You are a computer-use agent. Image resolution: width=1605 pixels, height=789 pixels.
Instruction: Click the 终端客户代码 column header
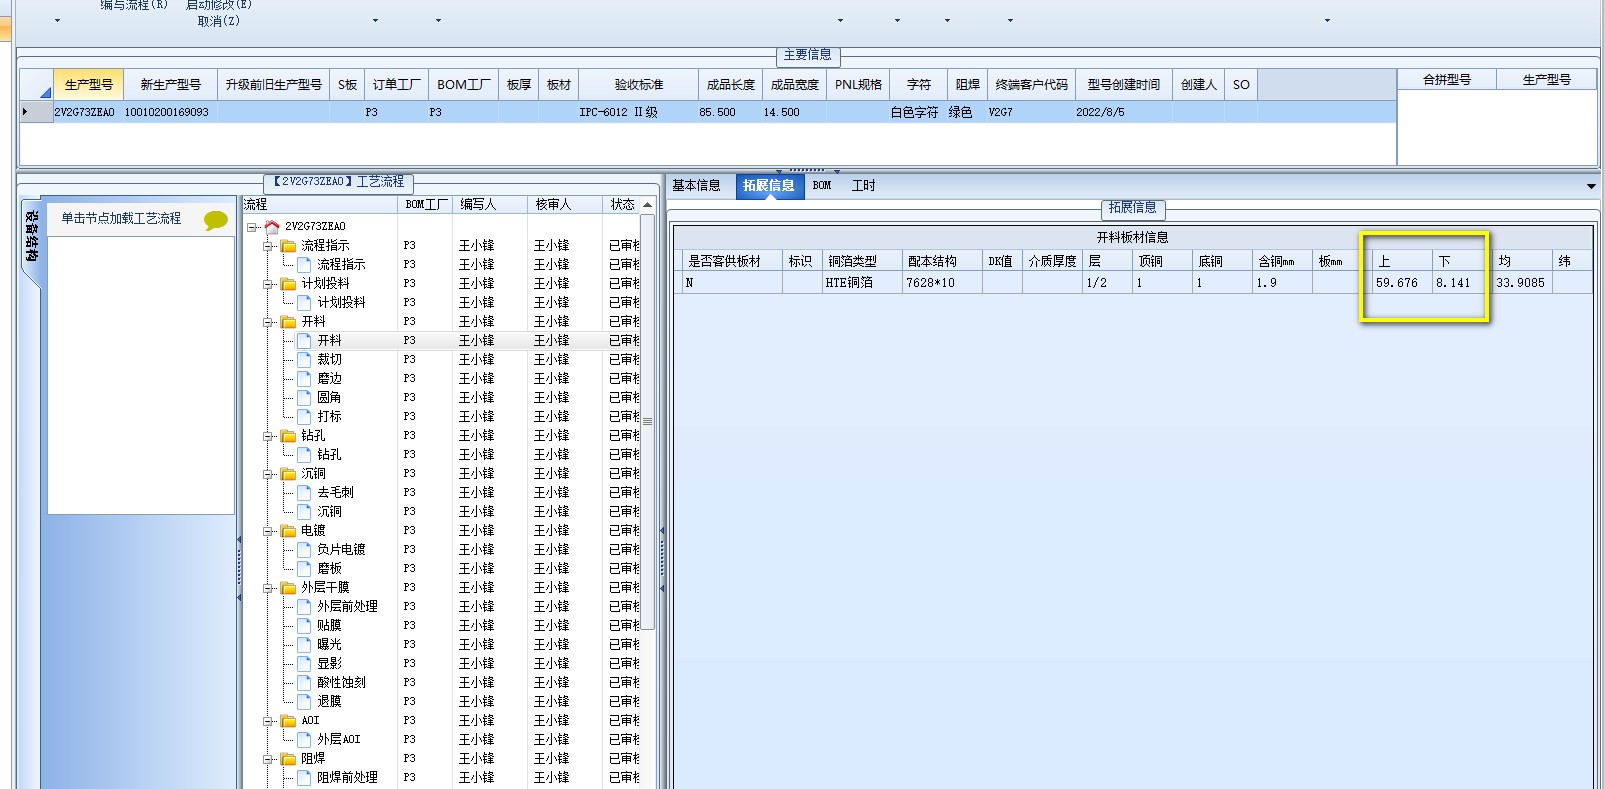pos(1032,85)
